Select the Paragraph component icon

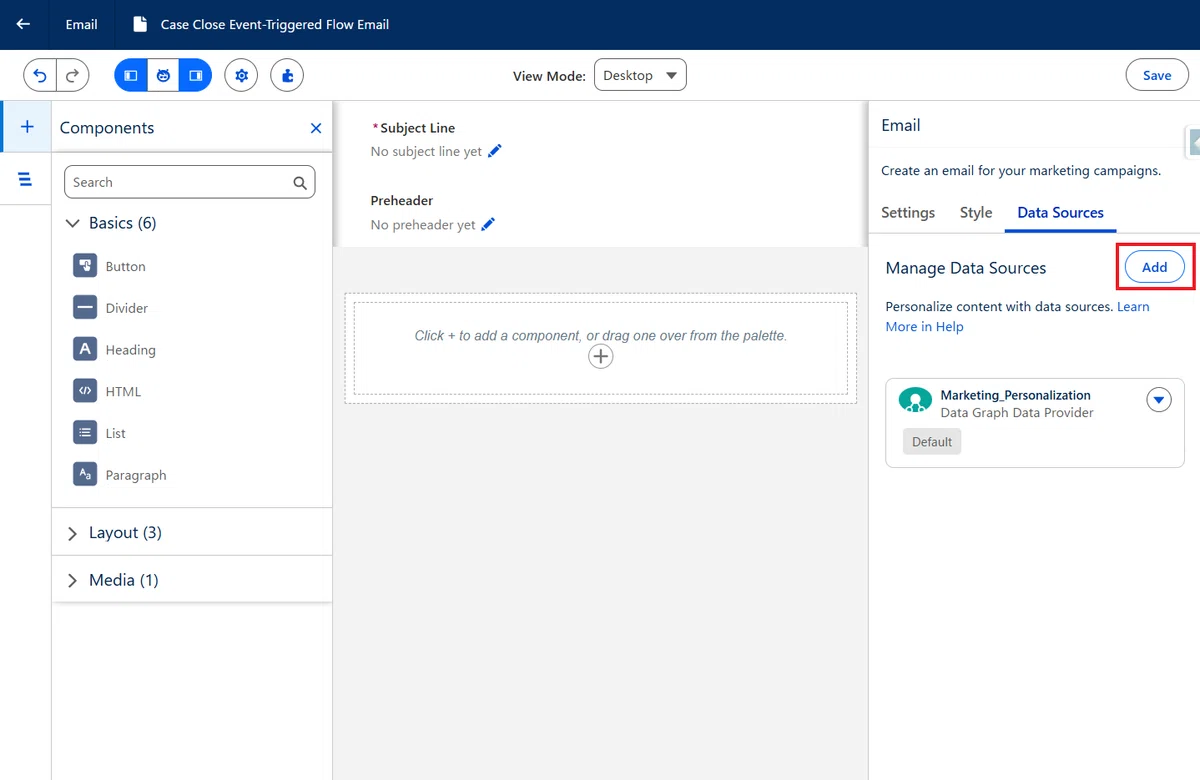[x=85, y=474]
